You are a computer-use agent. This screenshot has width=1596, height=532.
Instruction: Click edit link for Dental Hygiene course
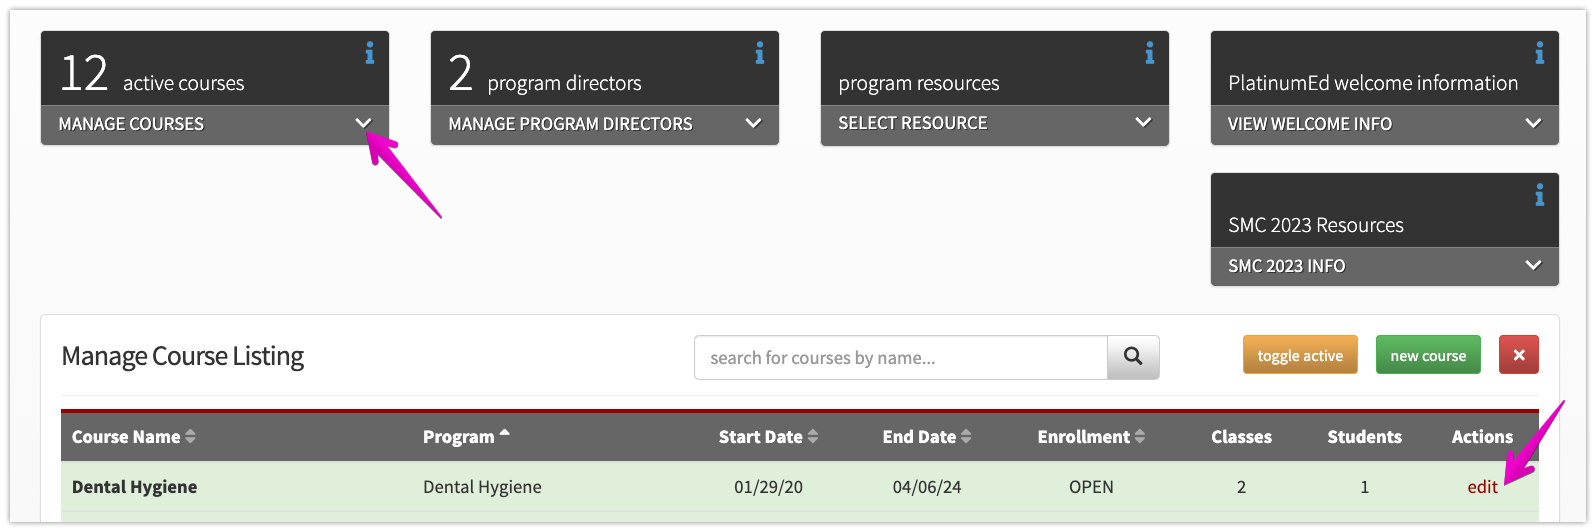(x=1482, y=487)
